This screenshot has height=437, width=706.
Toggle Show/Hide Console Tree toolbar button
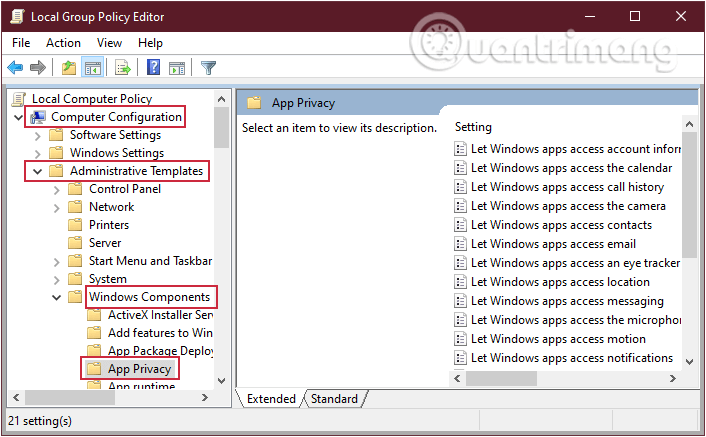click(92, 68)
